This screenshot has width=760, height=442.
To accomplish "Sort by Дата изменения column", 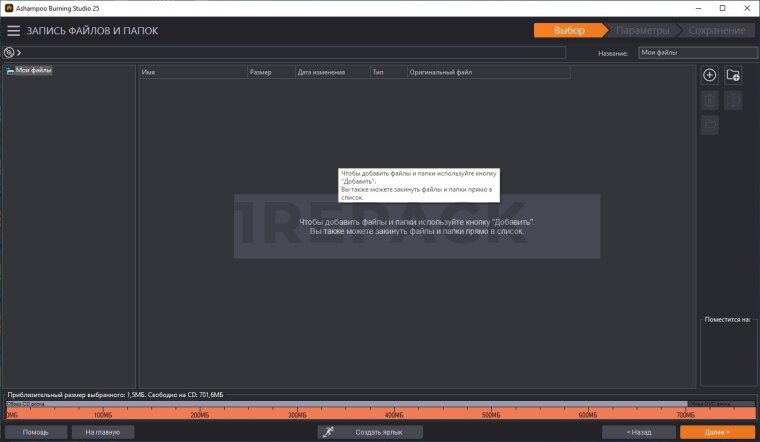I will coord(332,72).
